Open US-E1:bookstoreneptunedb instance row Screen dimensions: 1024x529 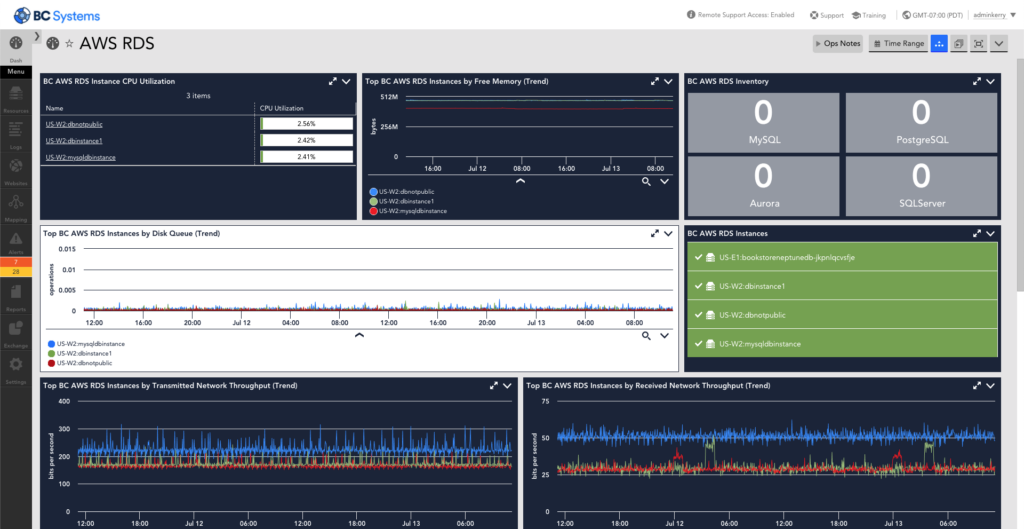click(842, 257)
